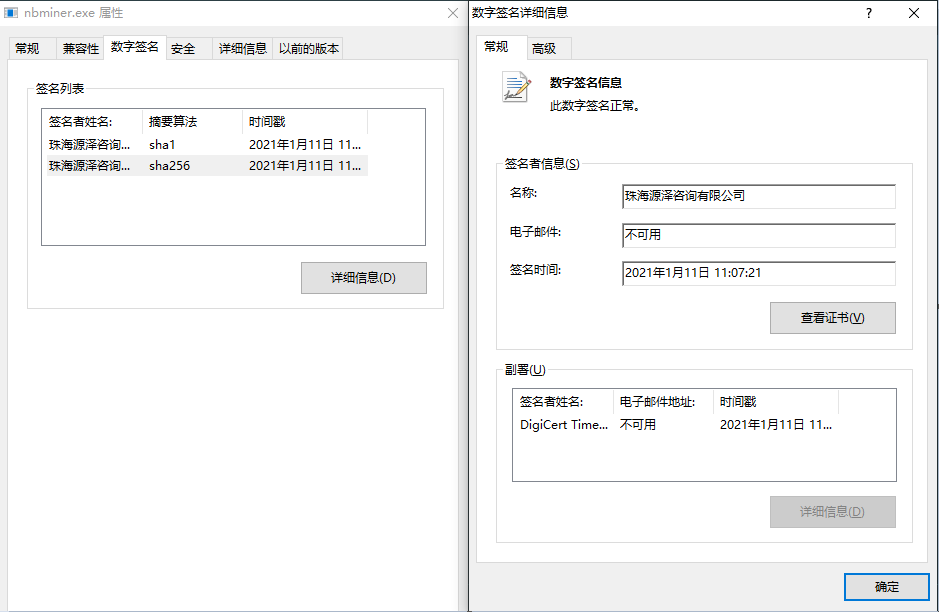Screen dimensions: 939x612
Task: Close the nbminer.exe properties window
Action: 453,13
